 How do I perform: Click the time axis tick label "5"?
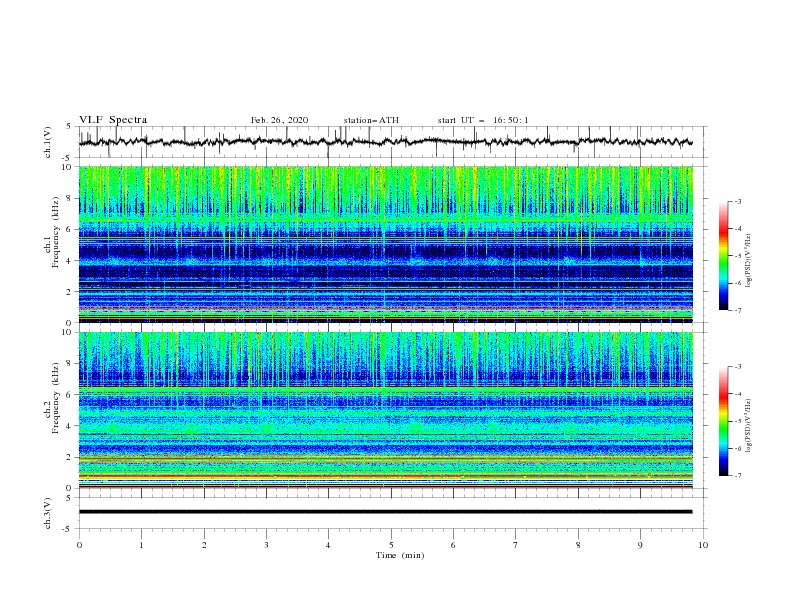point(391,545)
